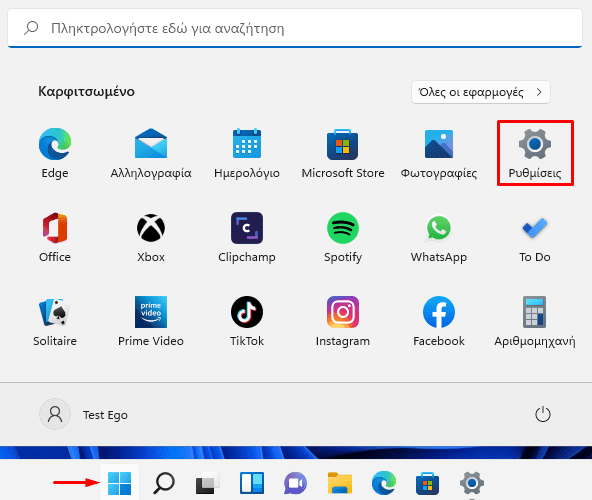Launch Clipchamp video editor
The height and width of the screenshot is (500, 592).
click(247, 238)
